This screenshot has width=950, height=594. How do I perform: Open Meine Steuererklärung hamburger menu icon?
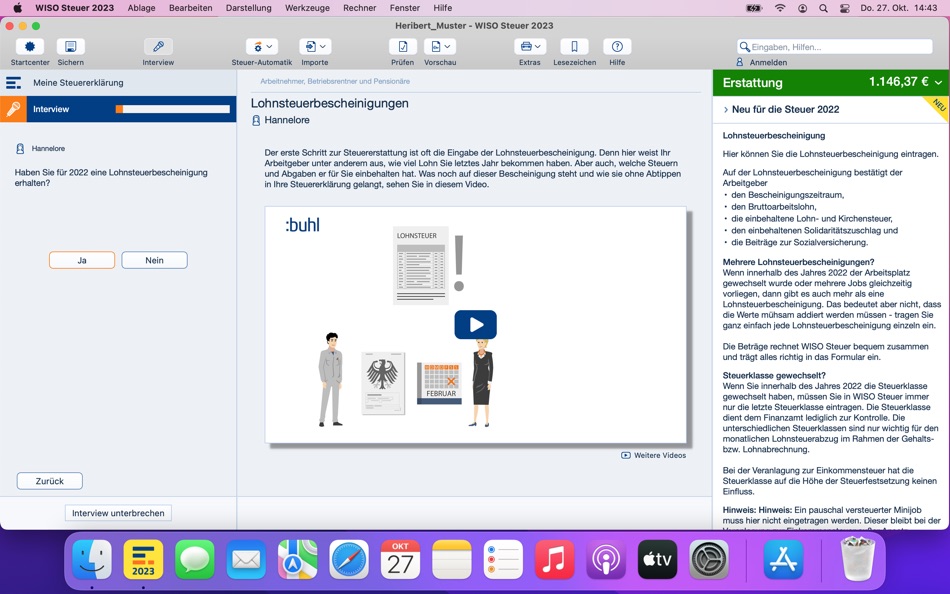pos(13,83)
